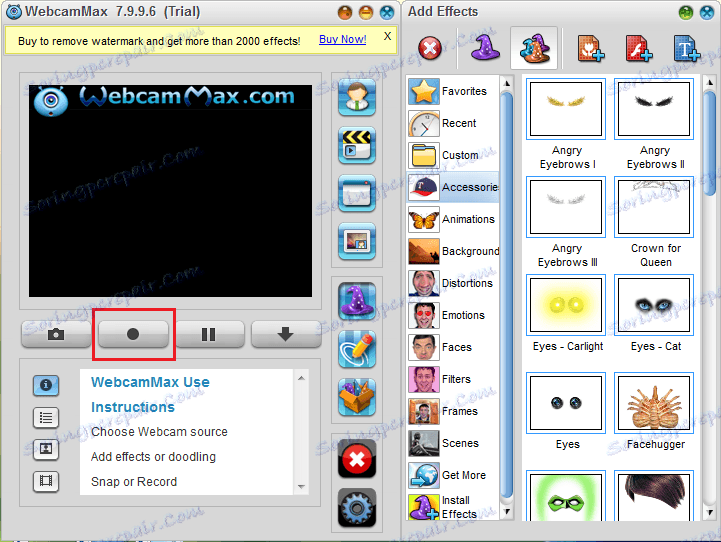The height and width of the screenshot is (542, 721).
Task: Apply the Angry Eyebrows II effect
Action: [x=654, y=109]
